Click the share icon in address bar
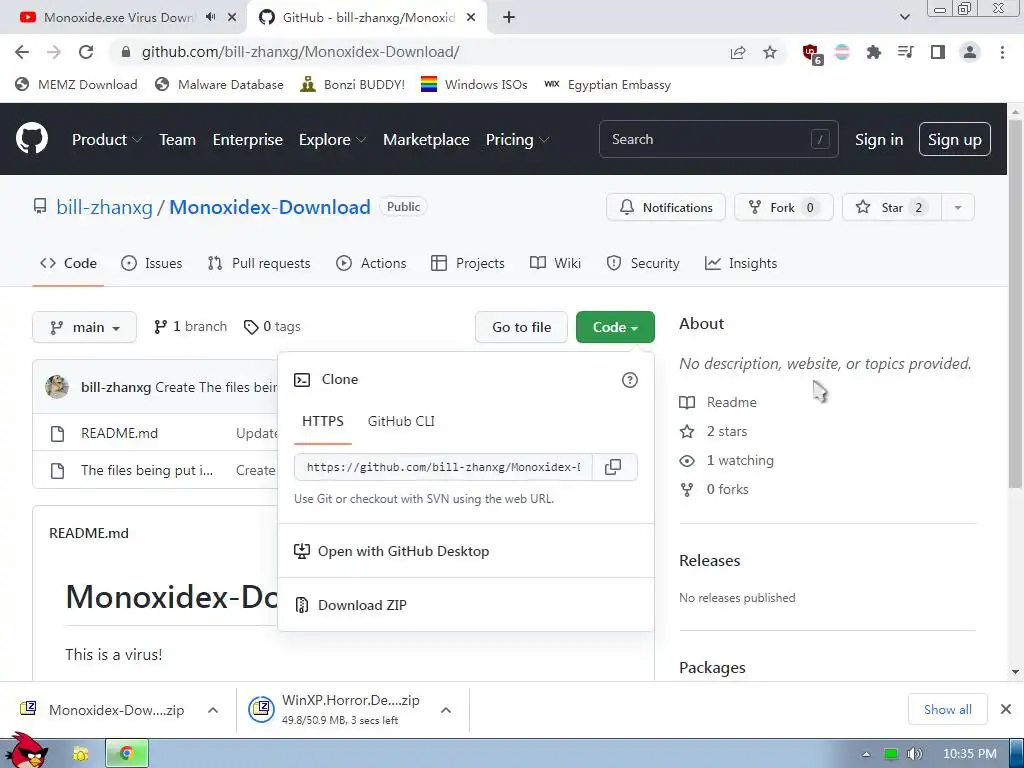The width and height of the screenshot is (1024, 768). 738,52
